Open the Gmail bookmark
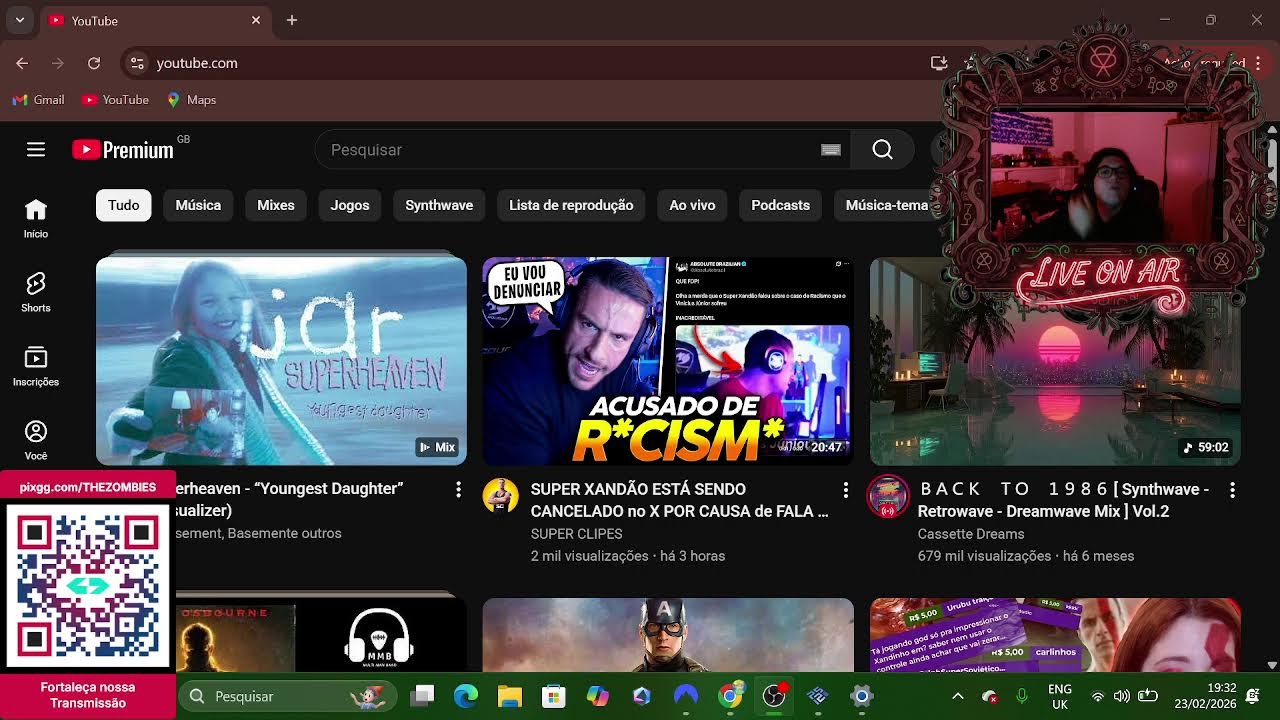The image size is (1280, 720). (x=38, y=100)
